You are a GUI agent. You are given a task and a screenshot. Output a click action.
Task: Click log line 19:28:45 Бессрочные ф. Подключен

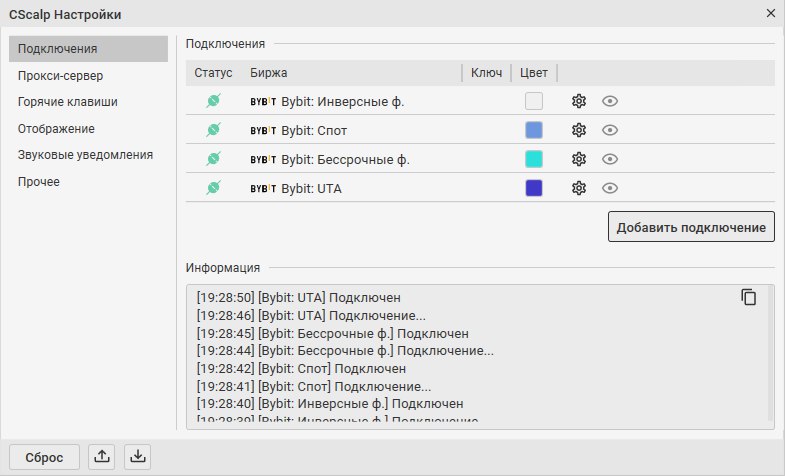click(332, 333)
